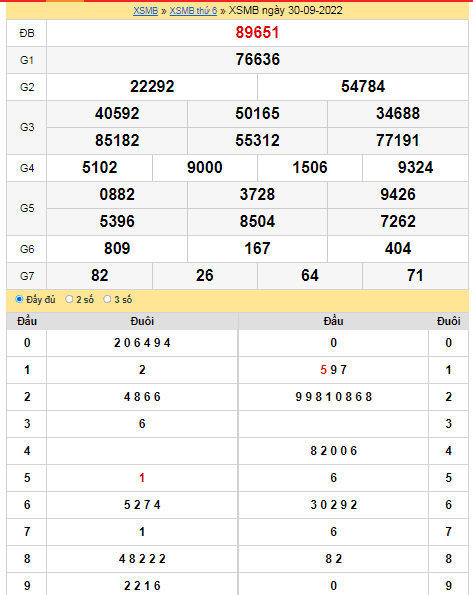The height and width of the screenshot is (595, 473).
Task: Open the XSMB breadcrumb link
Action: [145, 11]
